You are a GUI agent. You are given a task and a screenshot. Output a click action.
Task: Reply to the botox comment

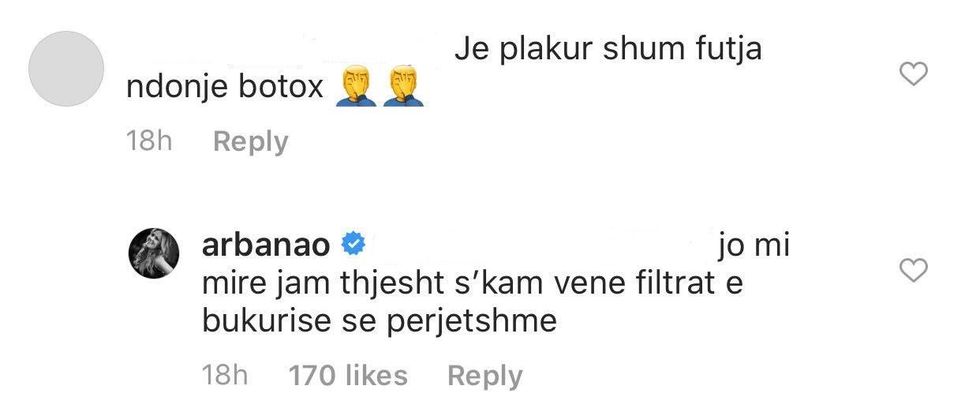click(250, 142)
